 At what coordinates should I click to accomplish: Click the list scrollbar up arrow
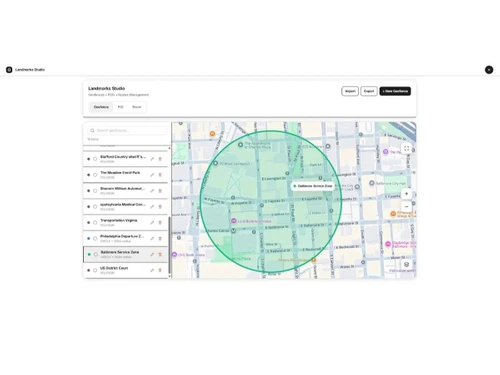coord(169,148)
